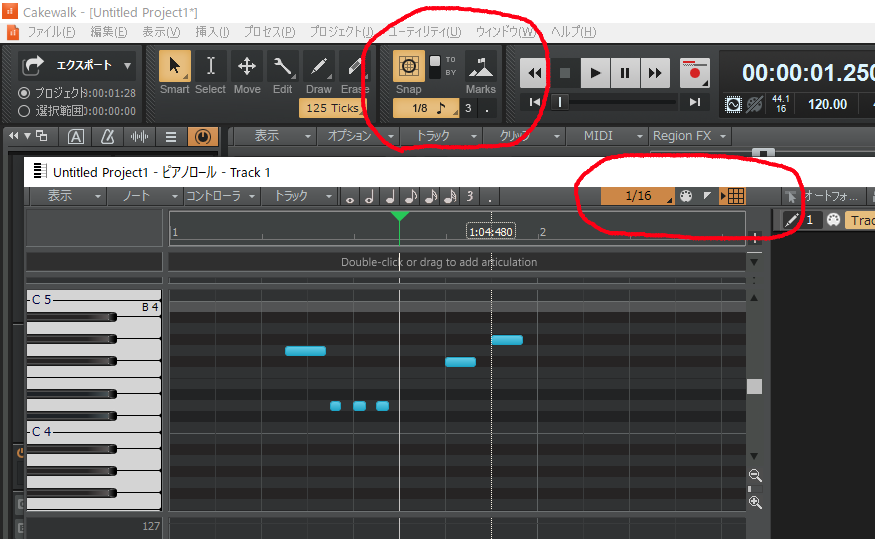This screenshot has height=539, width=875.
Task: Click the letter A text icon
Action: pyautogui.click(x=76, y=136)
